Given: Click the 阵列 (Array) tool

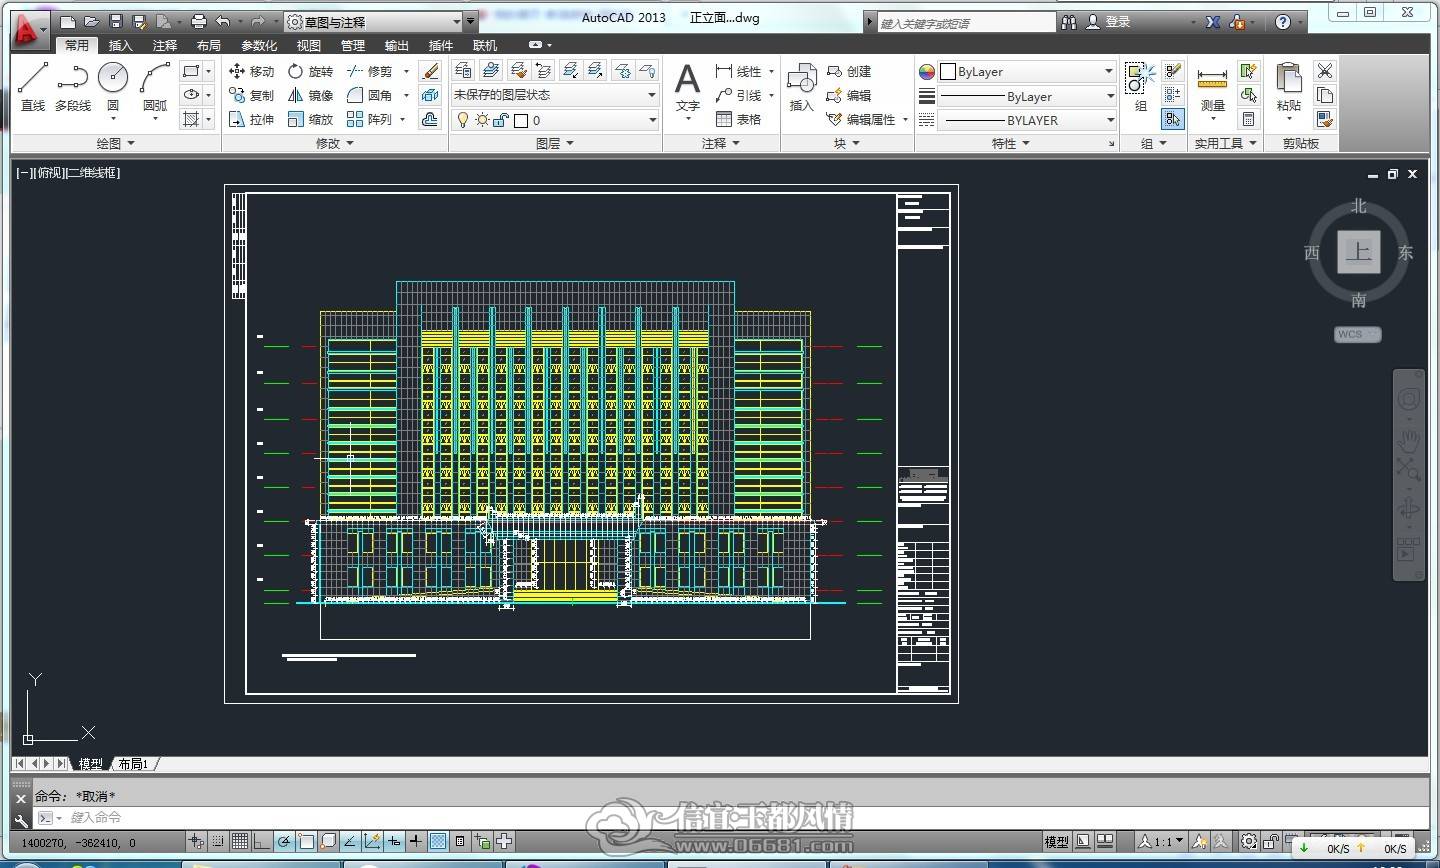Looking at the screenshot, I should [x=369, y=119].
